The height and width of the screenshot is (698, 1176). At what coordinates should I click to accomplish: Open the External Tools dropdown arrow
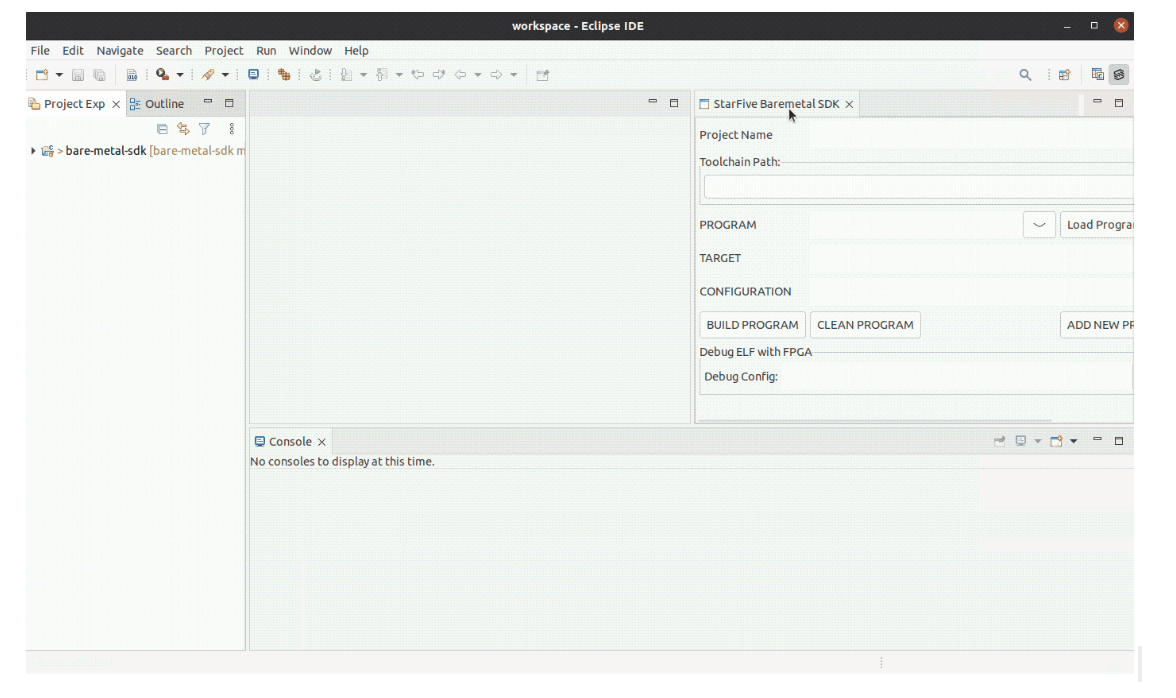[x=180, y=75]
